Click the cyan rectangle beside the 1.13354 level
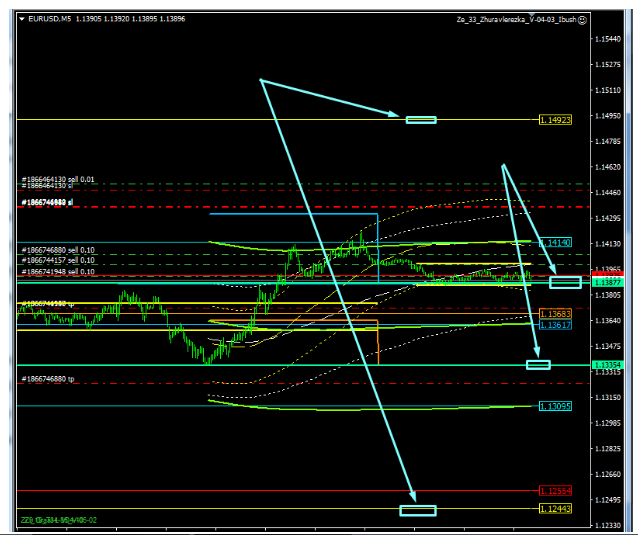The width and height of the screenshot is (638, 535). (538, 364)
